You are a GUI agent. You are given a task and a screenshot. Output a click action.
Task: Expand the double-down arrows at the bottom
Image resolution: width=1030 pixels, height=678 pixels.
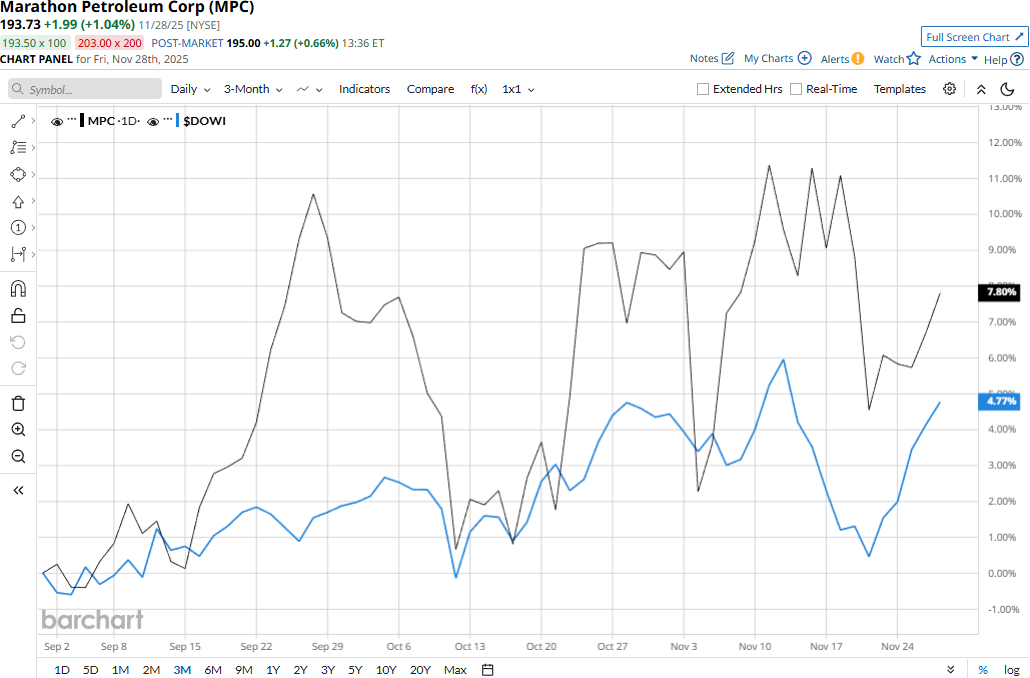(x=951, y=669)
